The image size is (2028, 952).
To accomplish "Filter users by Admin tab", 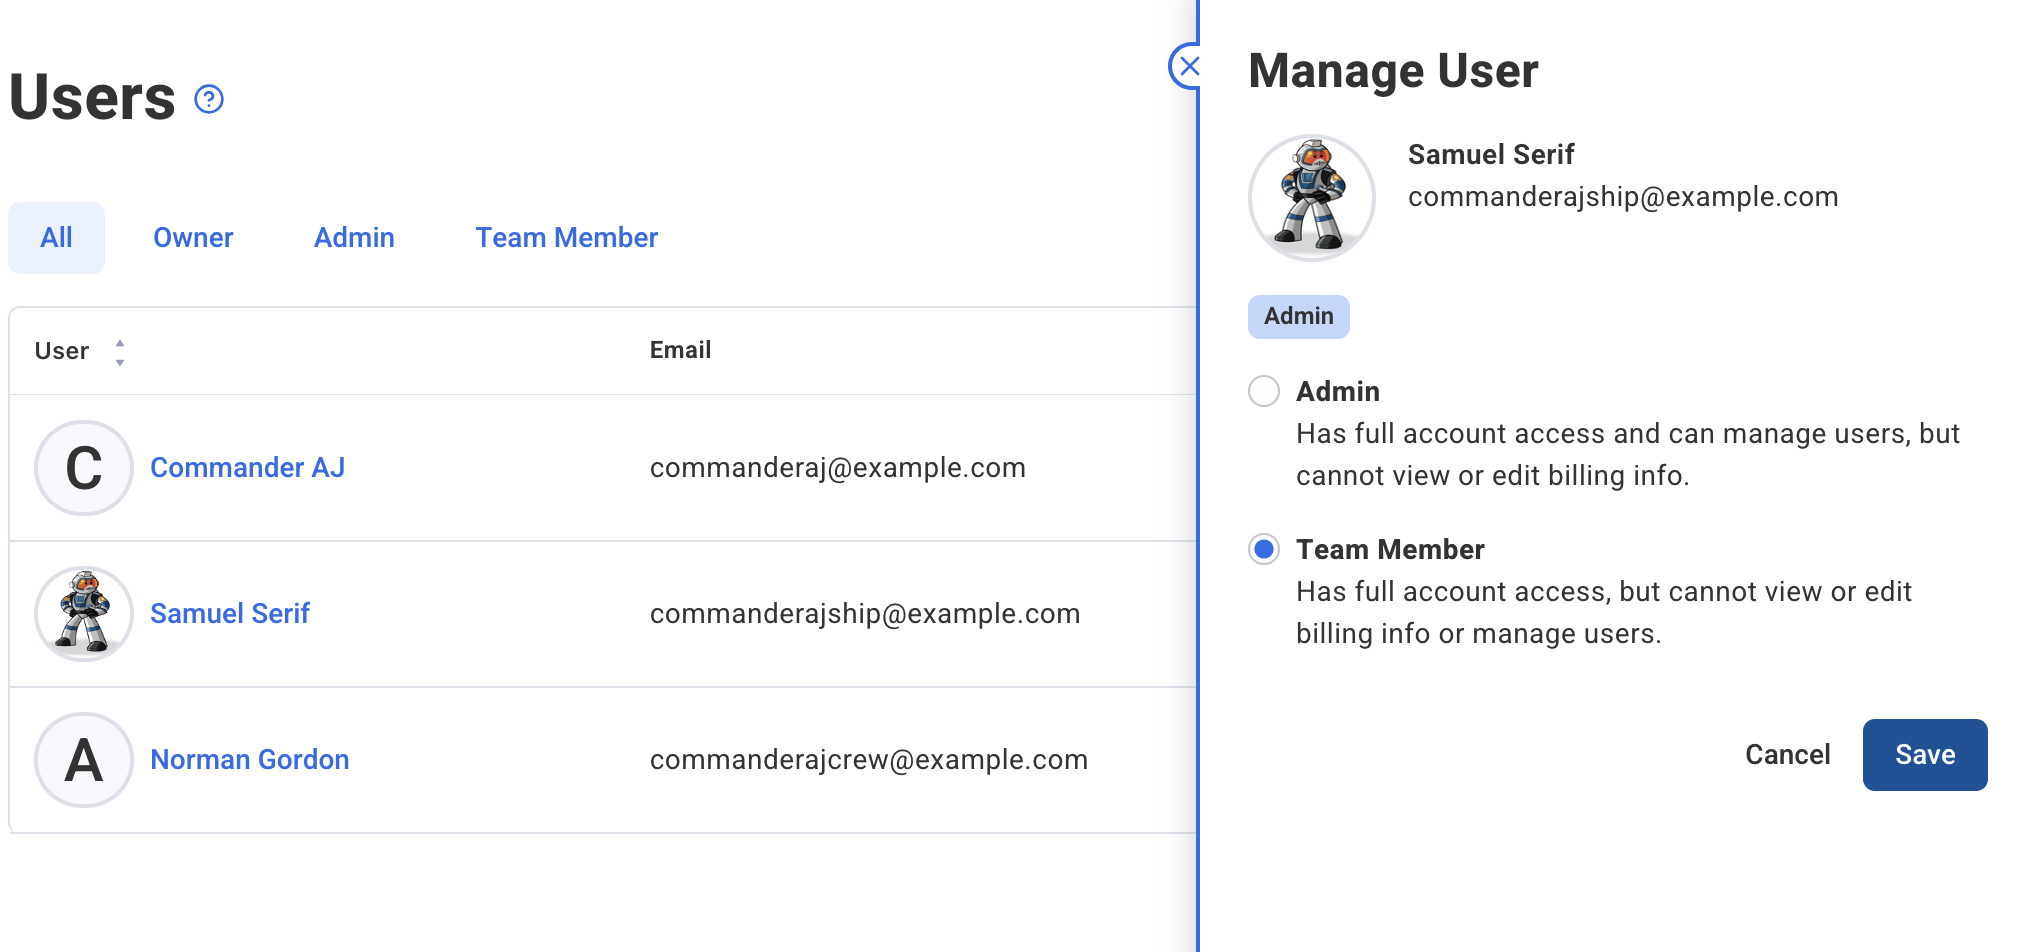I will (354, 238).
